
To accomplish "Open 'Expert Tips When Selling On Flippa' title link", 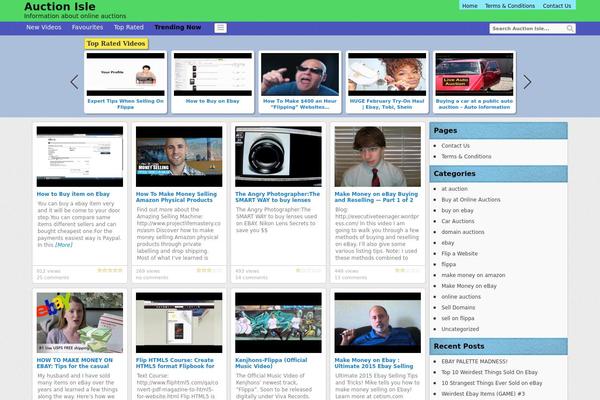I will point(126,104).
